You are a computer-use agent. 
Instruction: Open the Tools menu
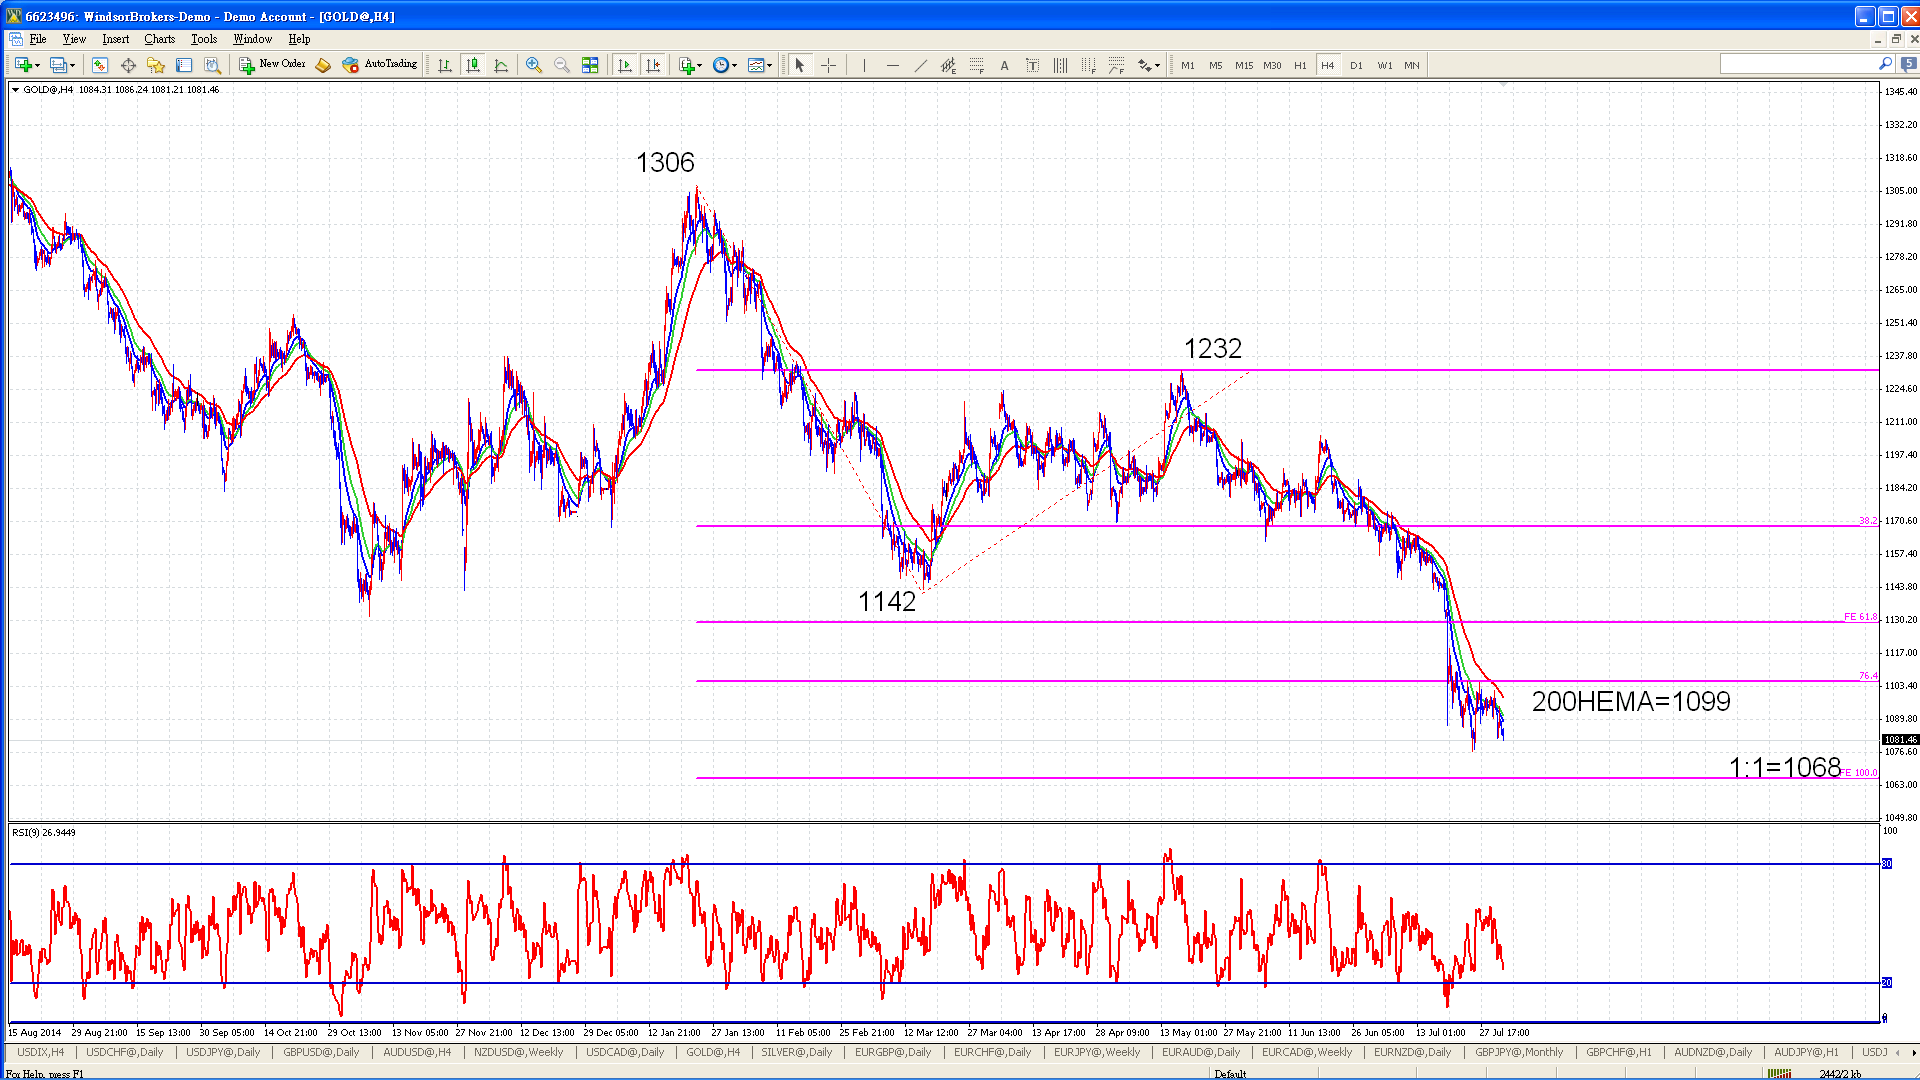point(204,39)
